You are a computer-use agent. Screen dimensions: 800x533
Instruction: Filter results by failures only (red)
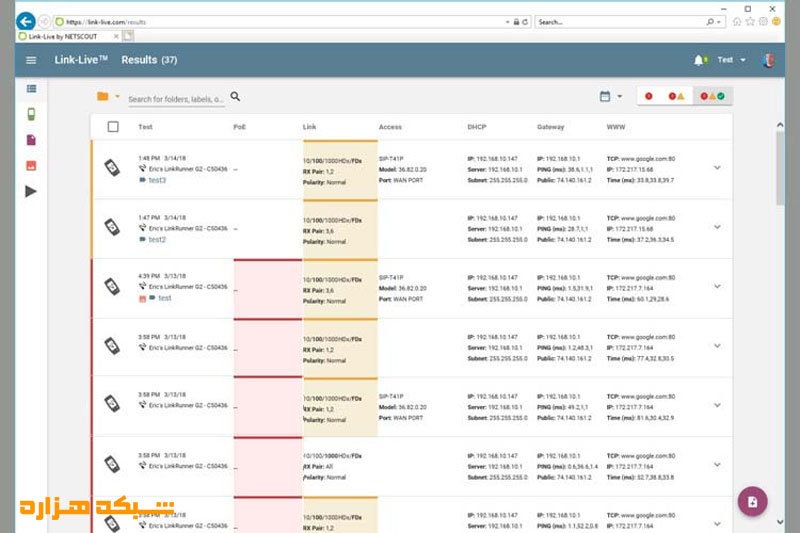(x=648, y=96)
